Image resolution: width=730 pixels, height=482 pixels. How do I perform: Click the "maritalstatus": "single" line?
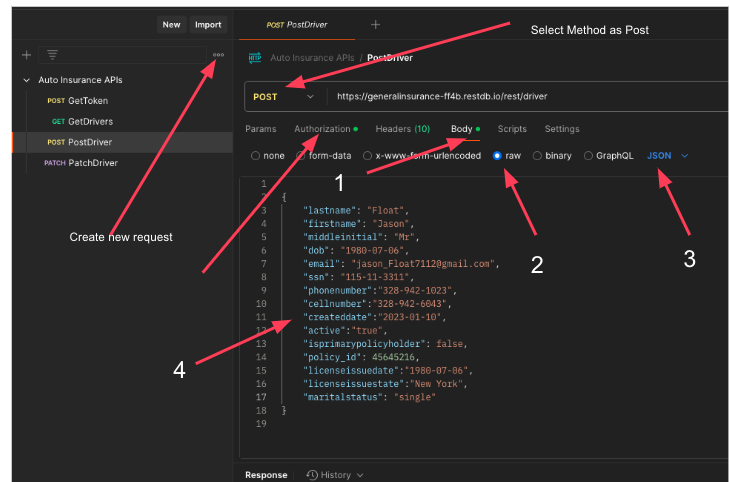pyautogui.click(x=369, y=397)
